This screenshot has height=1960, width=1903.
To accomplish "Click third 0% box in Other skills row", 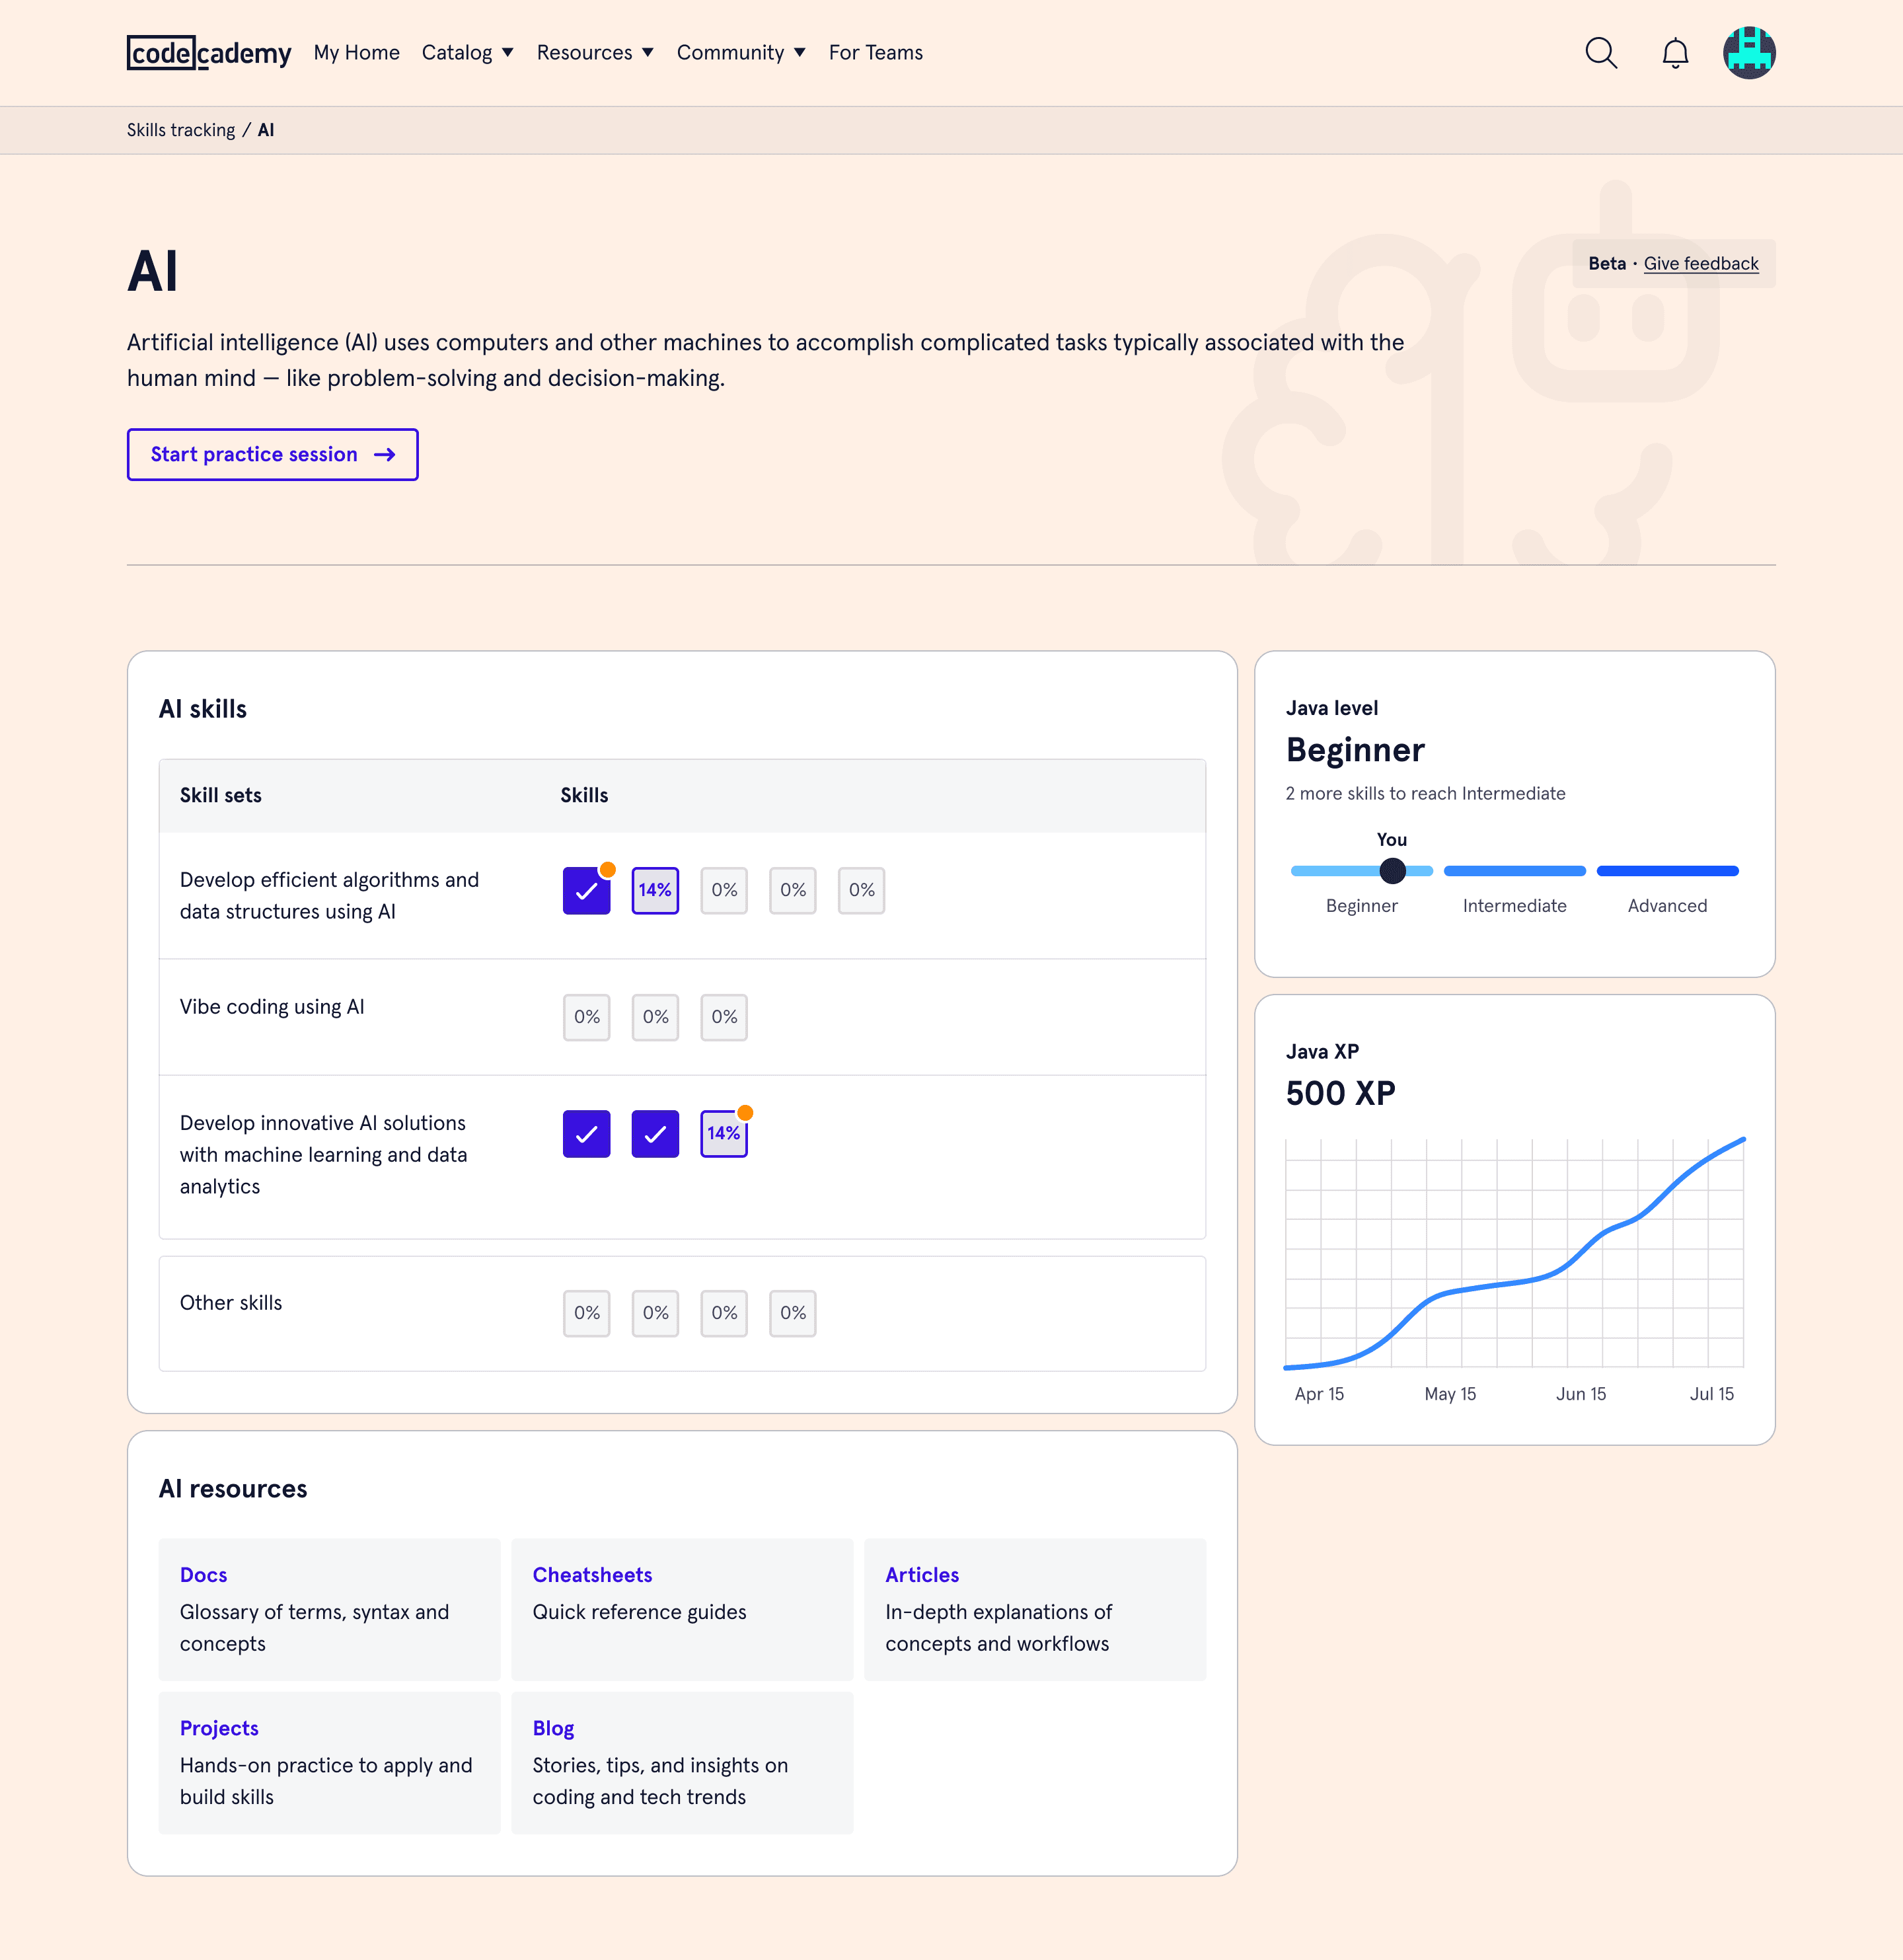I will click(724, 1313).
